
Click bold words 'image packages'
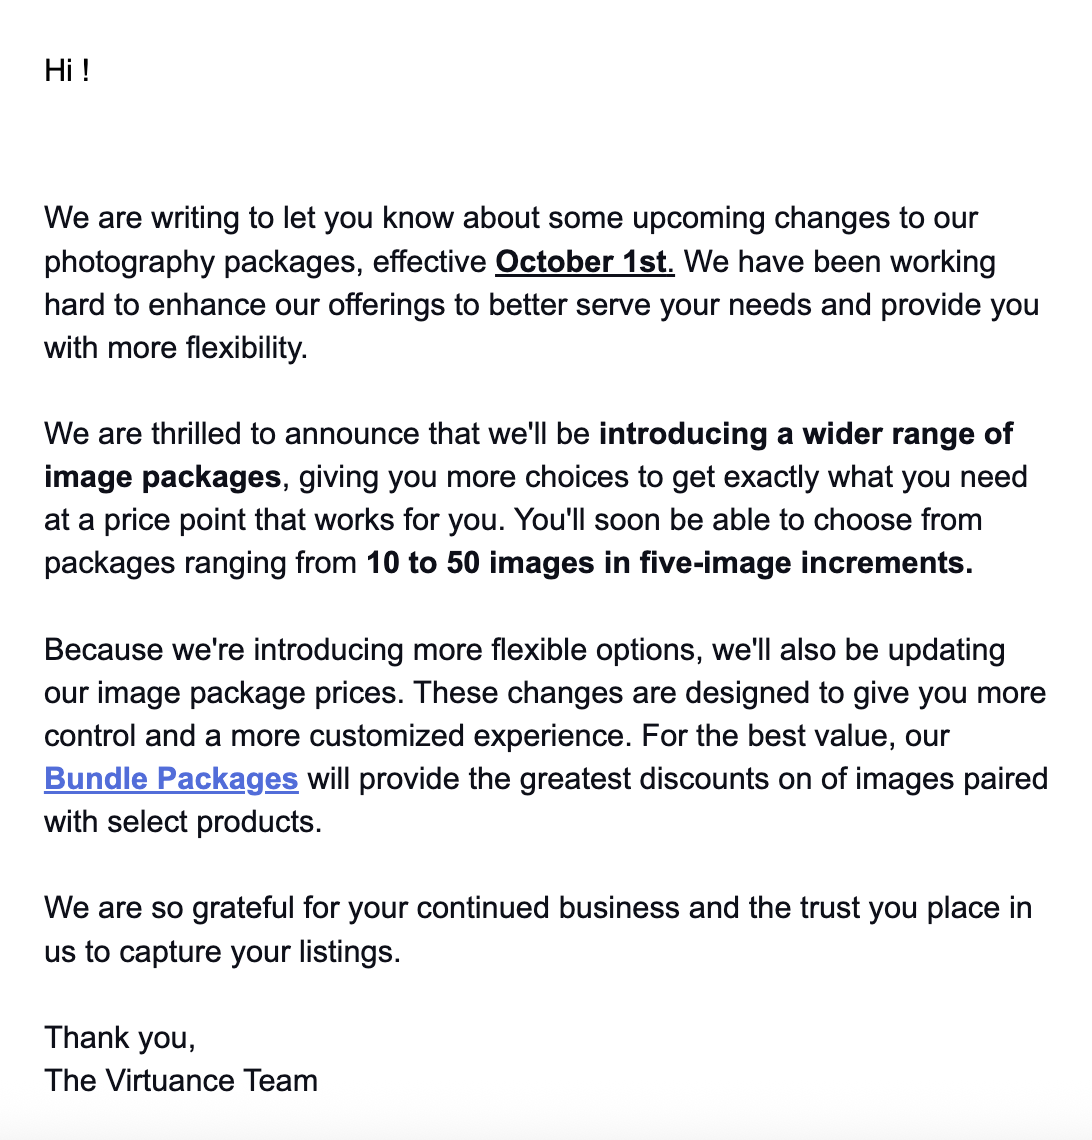162,477
